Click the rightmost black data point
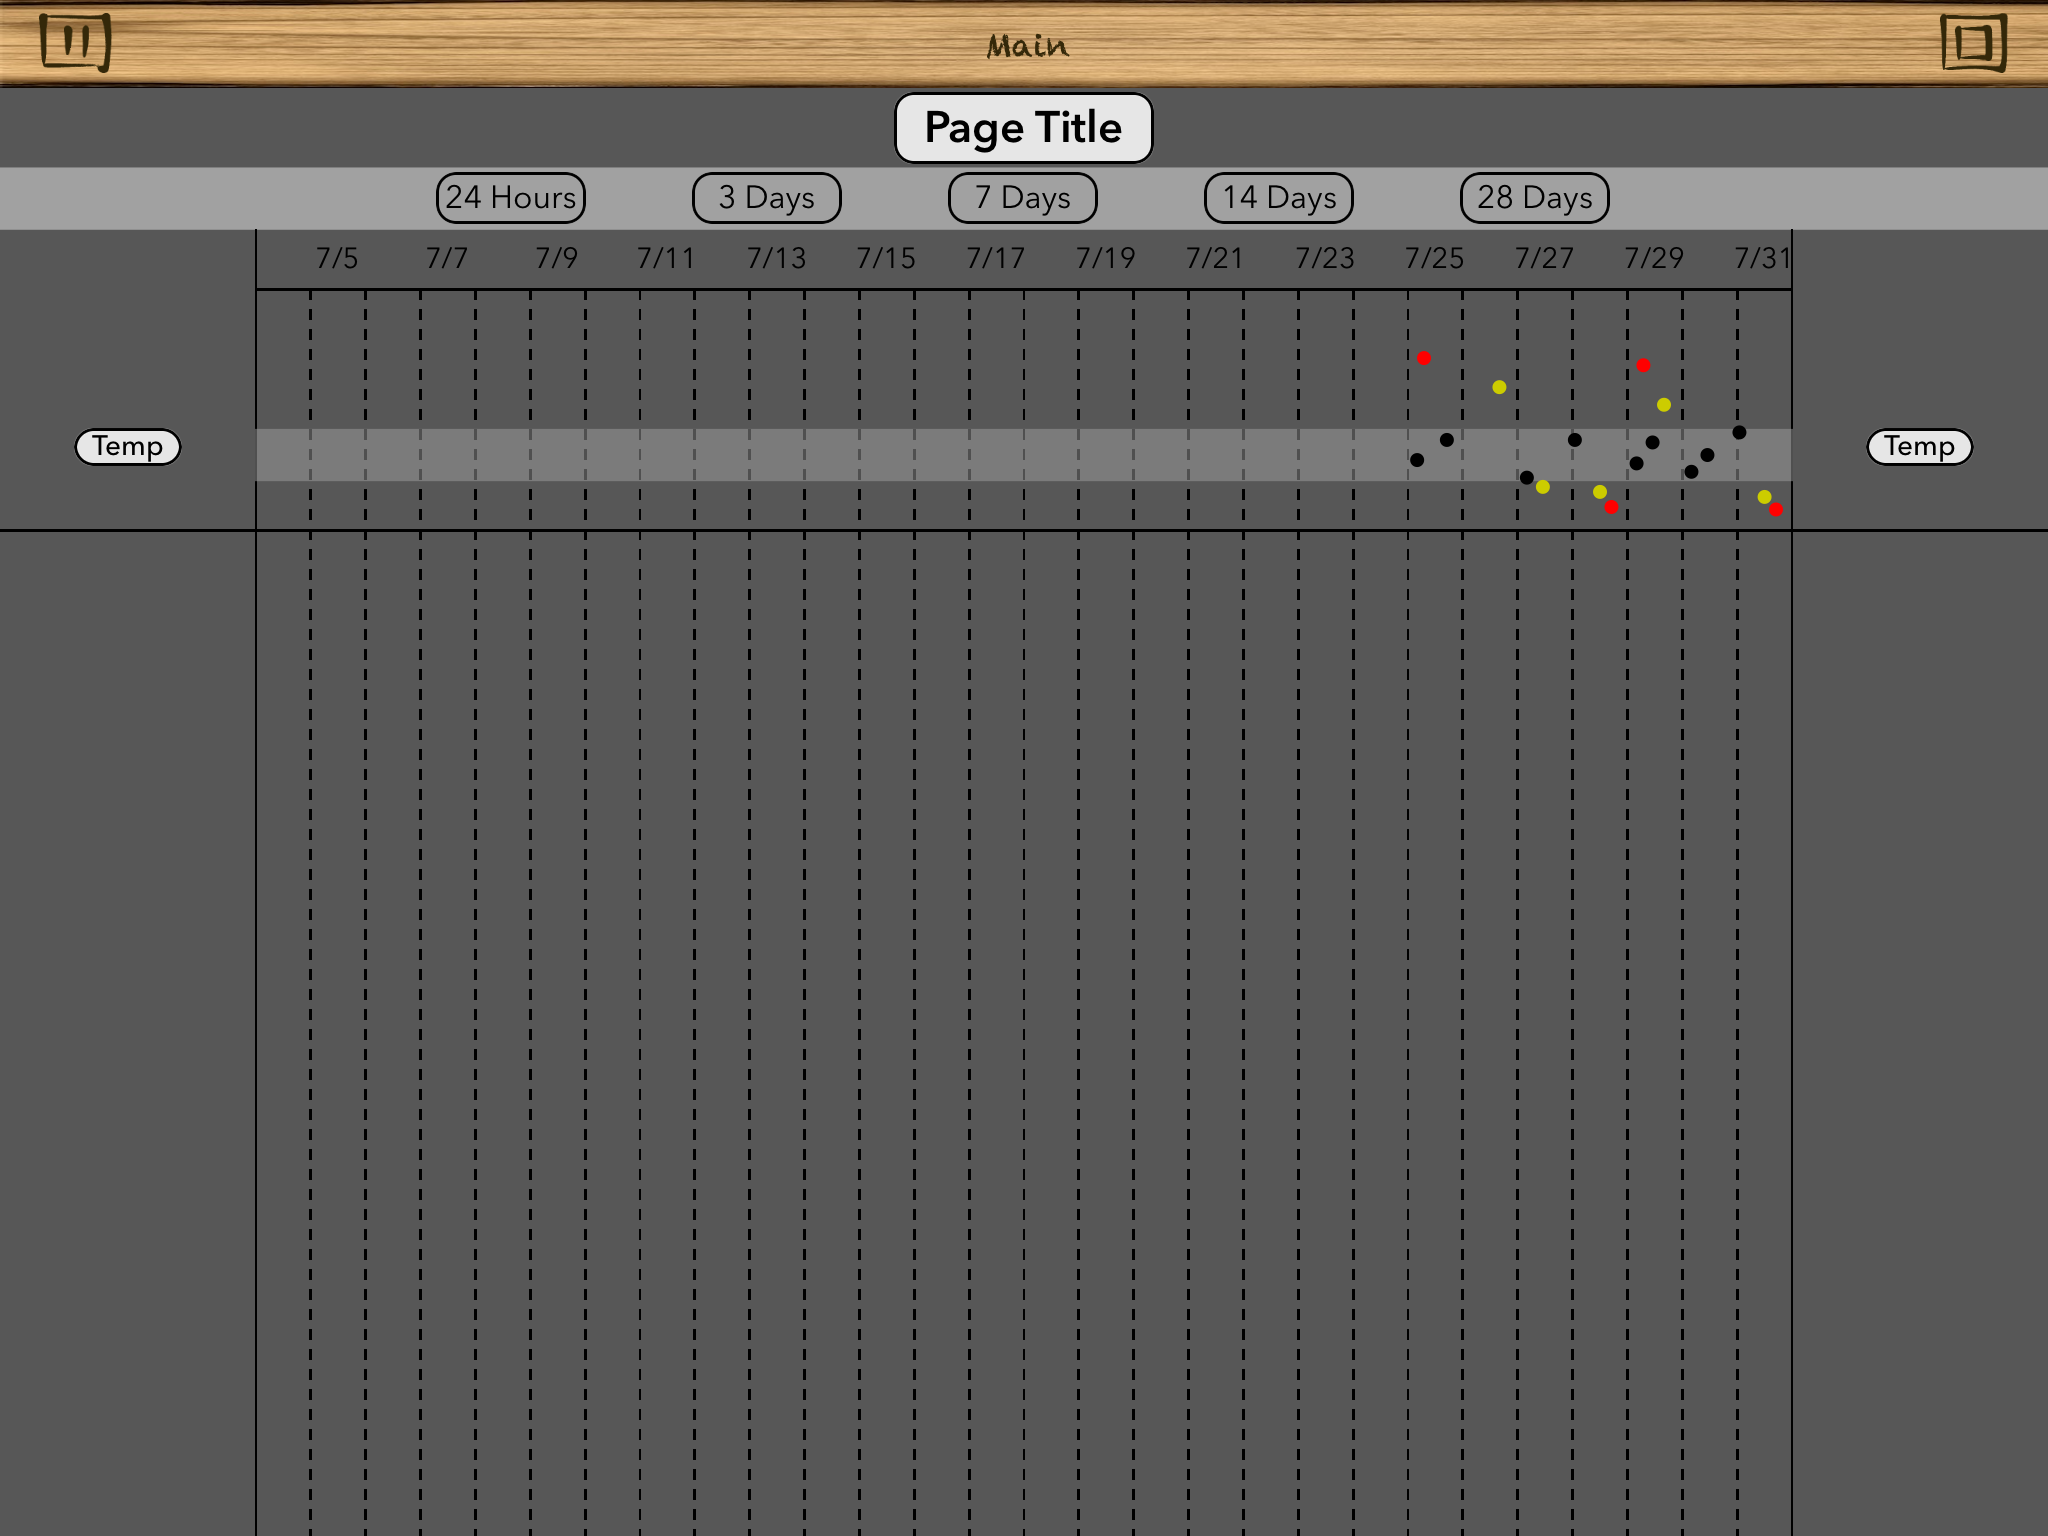 [x=1739, y=432]
